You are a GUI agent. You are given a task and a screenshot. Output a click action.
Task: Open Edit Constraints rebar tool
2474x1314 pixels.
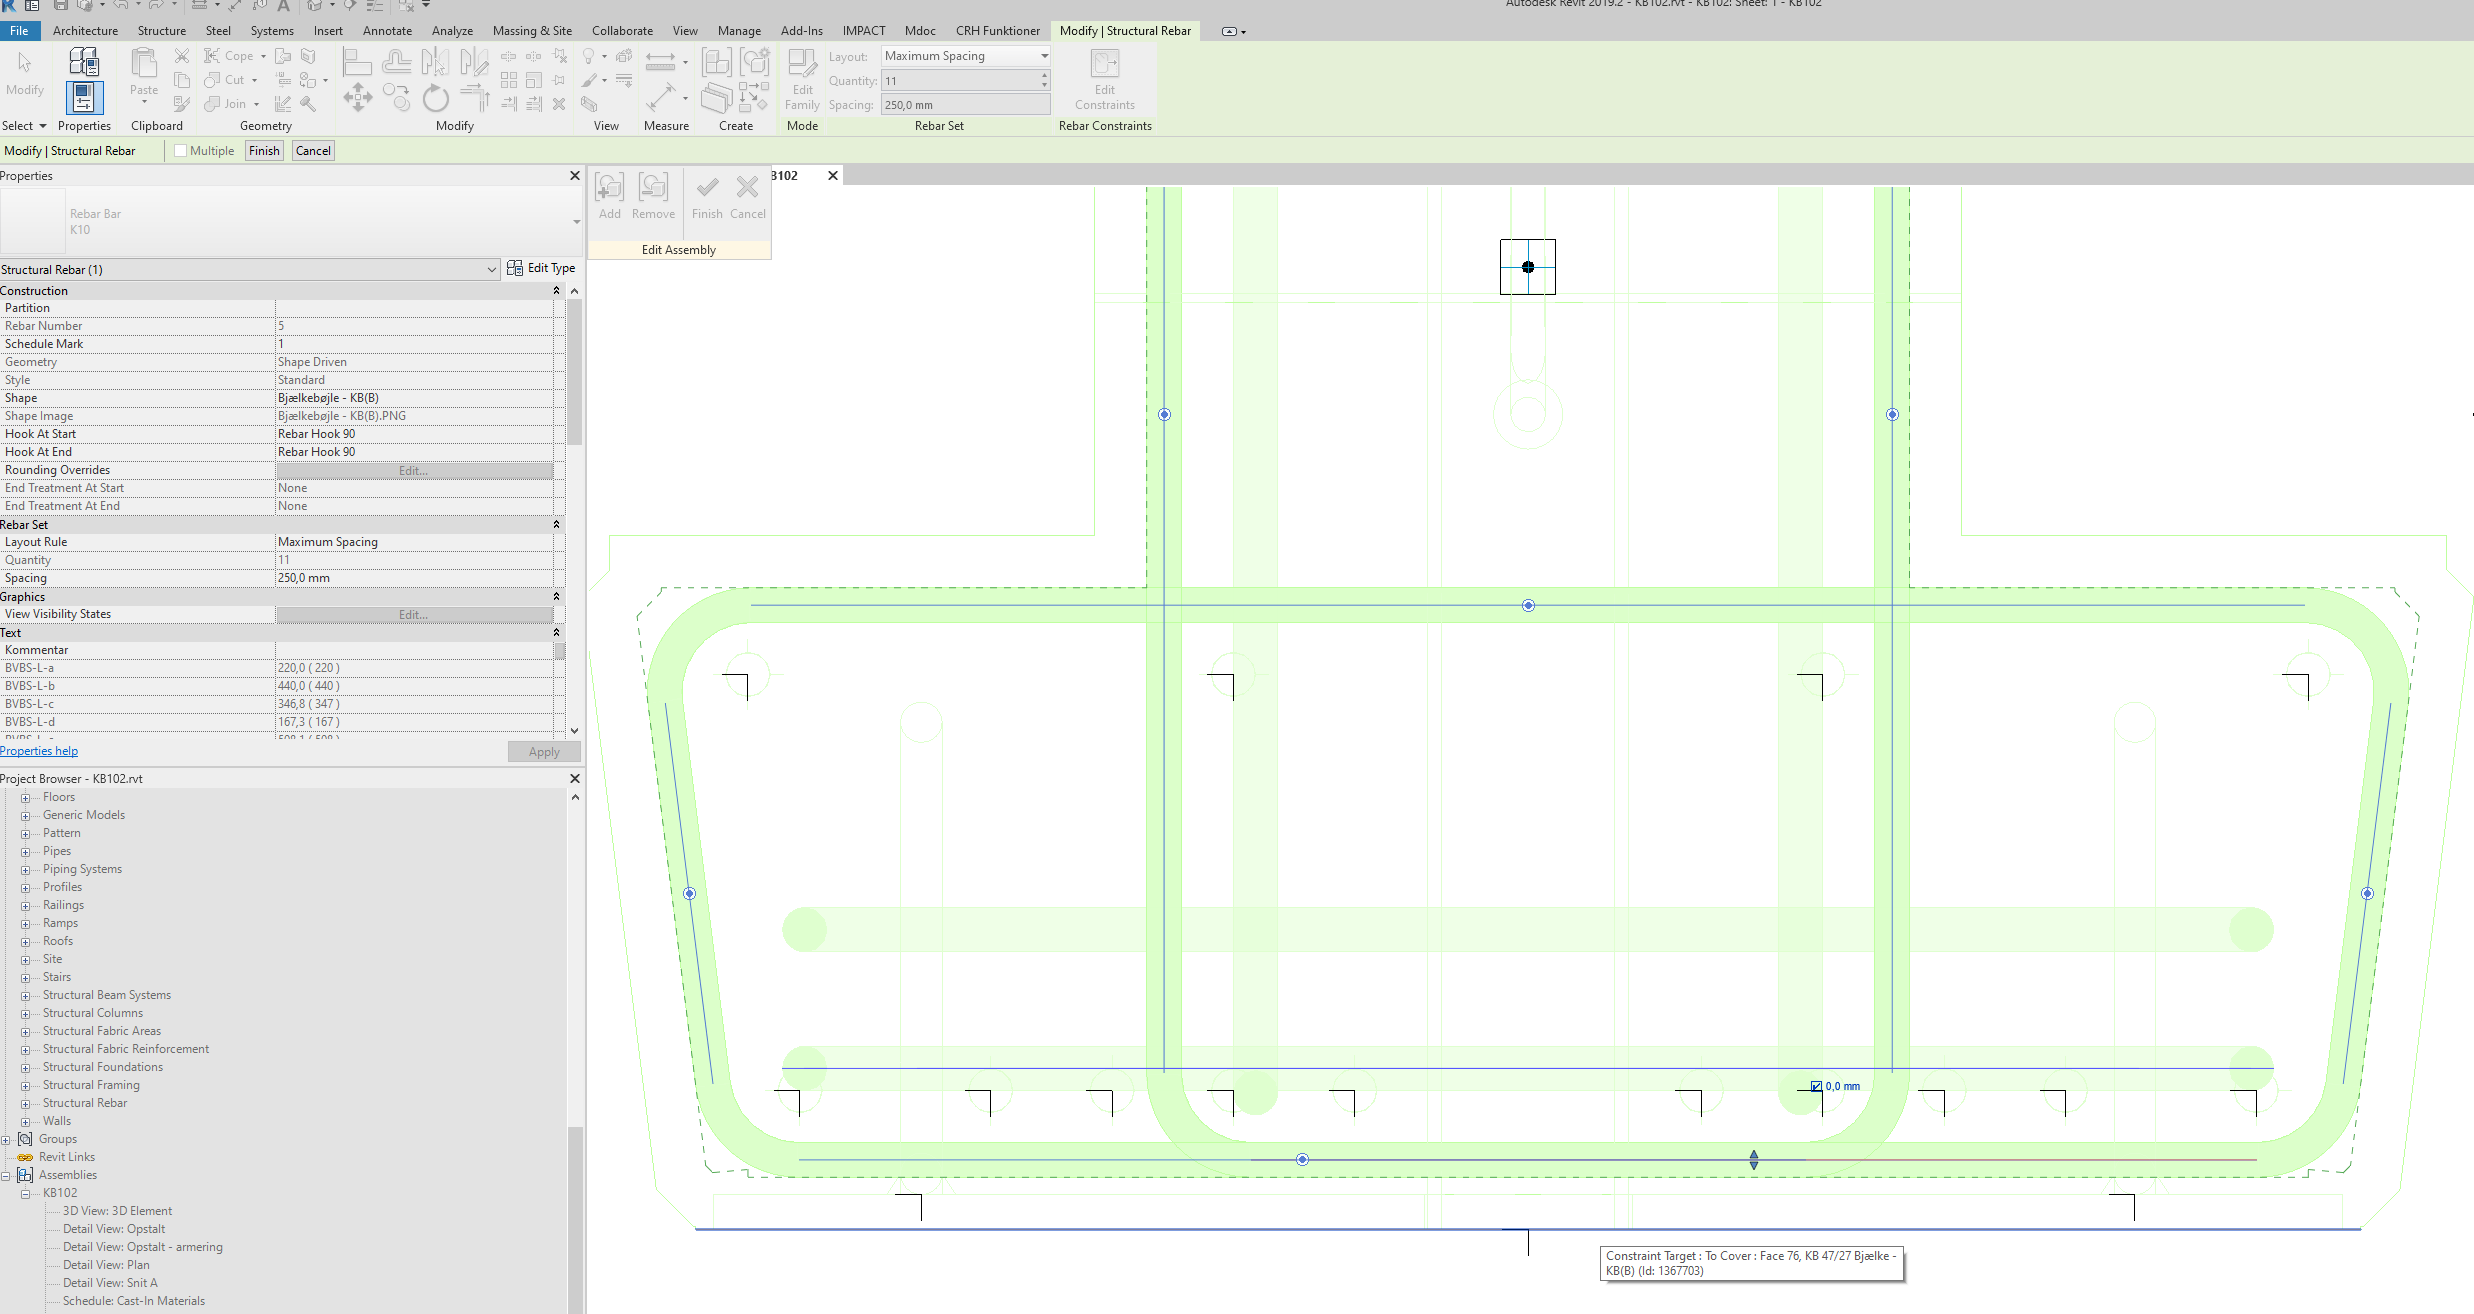click(x=1104, y=79)
